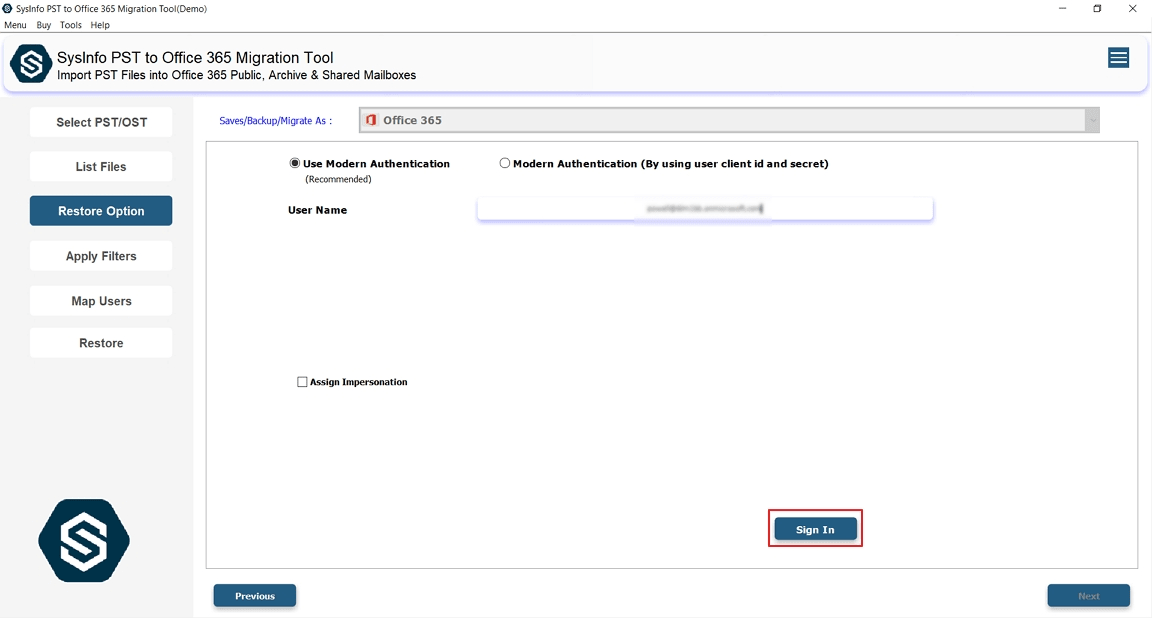The height and width of the screenshot is (618, 1152).
Task: Click into the User Name field
Action: (x=705, y=209)
